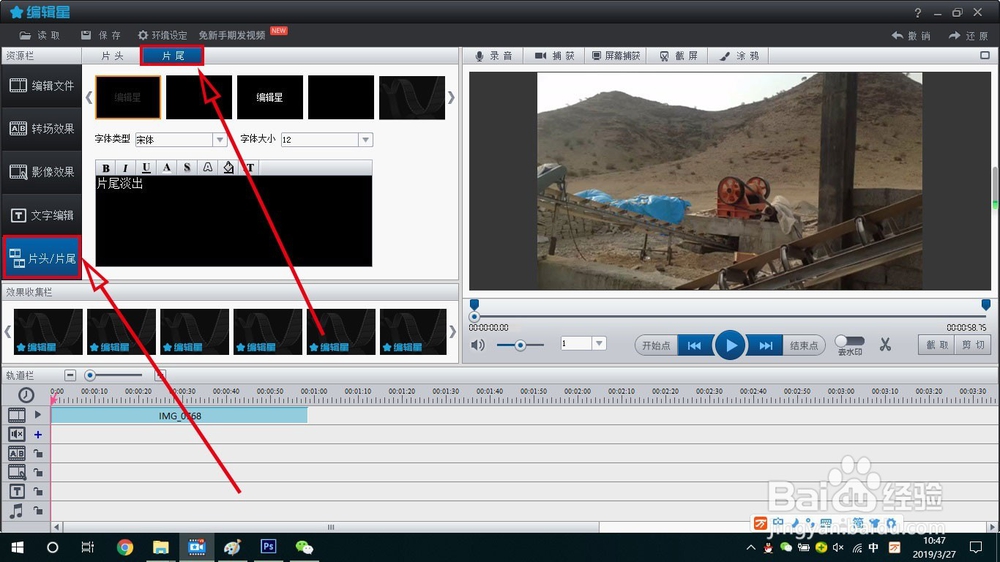This screenshot has height=562, width=1000.
Task: Mute the player with speaker icon
Action: pyautogui.click(x=478, y=345)
